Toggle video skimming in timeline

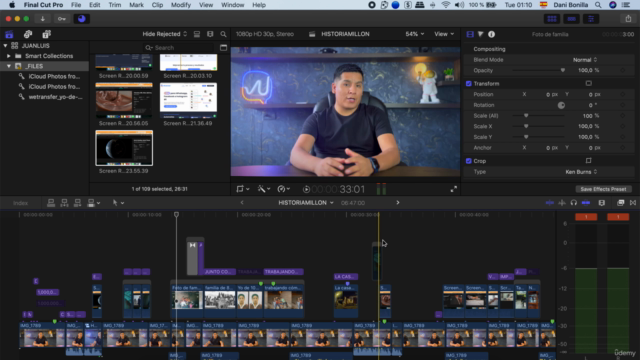pyautogui.click(x=550, y=203)
